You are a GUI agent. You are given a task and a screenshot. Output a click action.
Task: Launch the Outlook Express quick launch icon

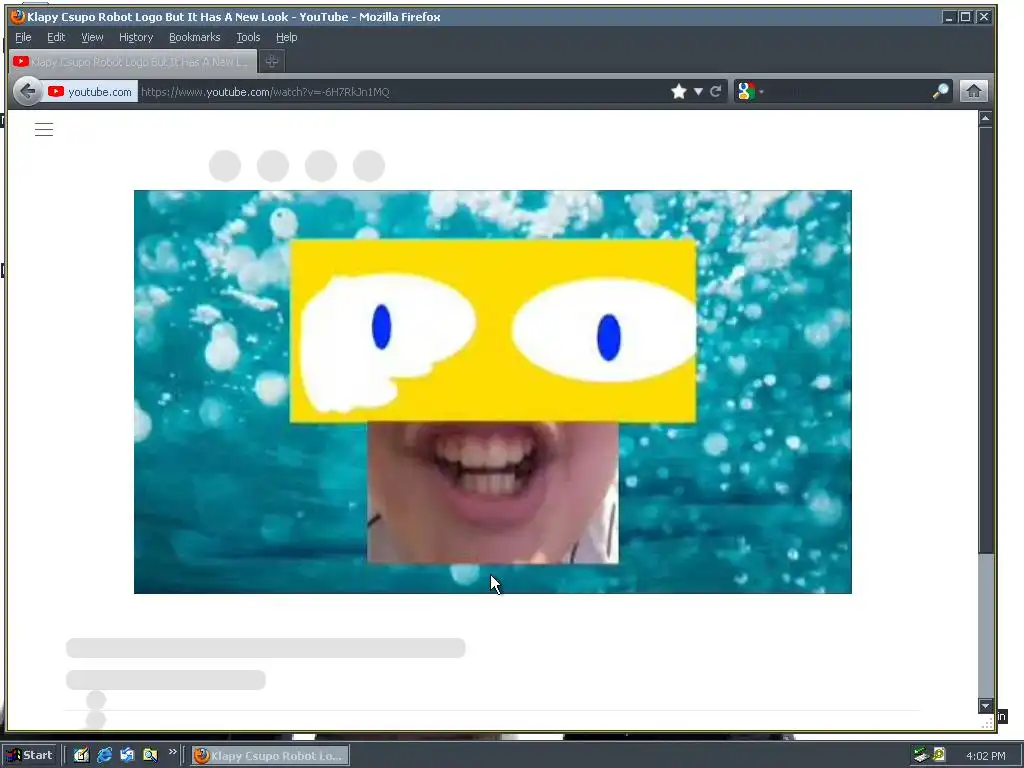[127, 755]
